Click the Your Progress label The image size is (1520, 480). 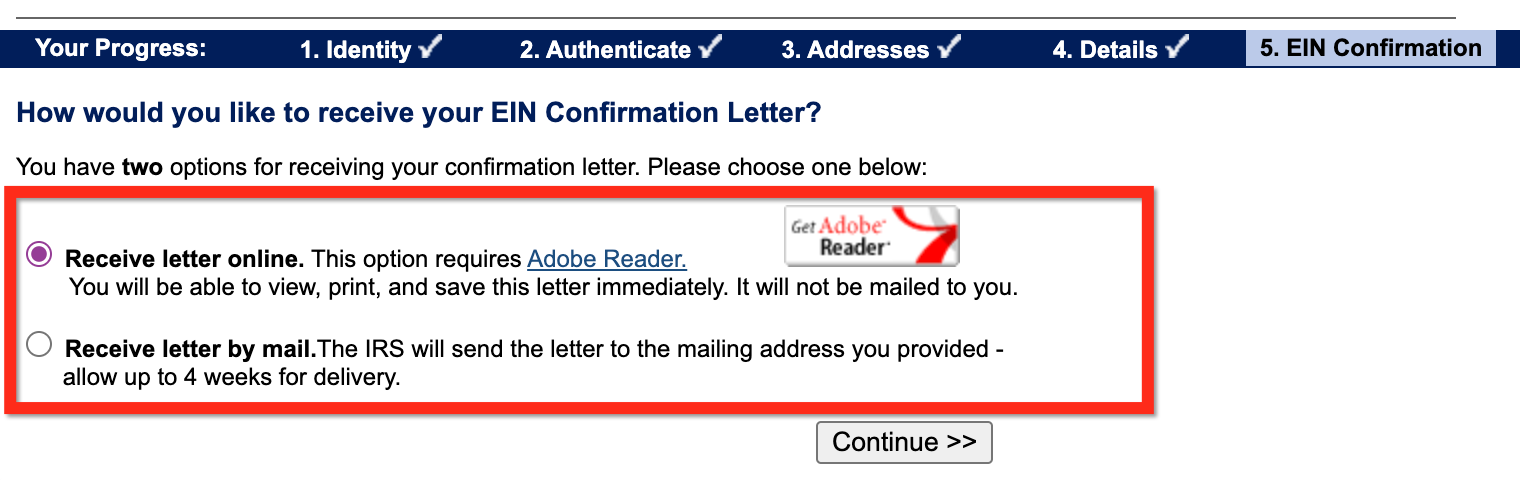tap(120, 48)
